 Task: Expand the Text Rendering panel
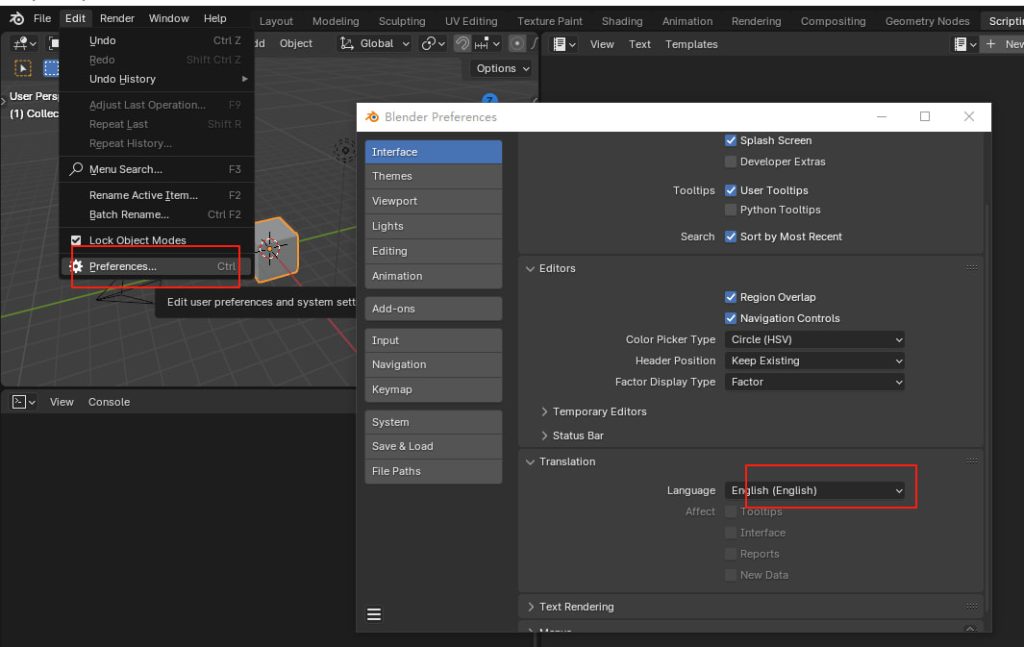pos(530,607)
